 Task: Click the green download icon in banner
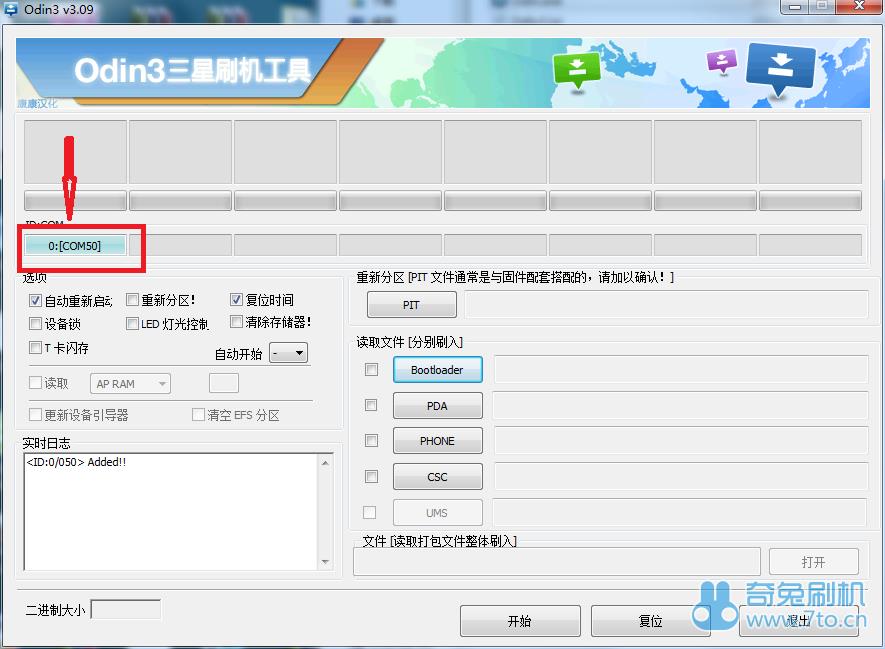pos(576,69)
